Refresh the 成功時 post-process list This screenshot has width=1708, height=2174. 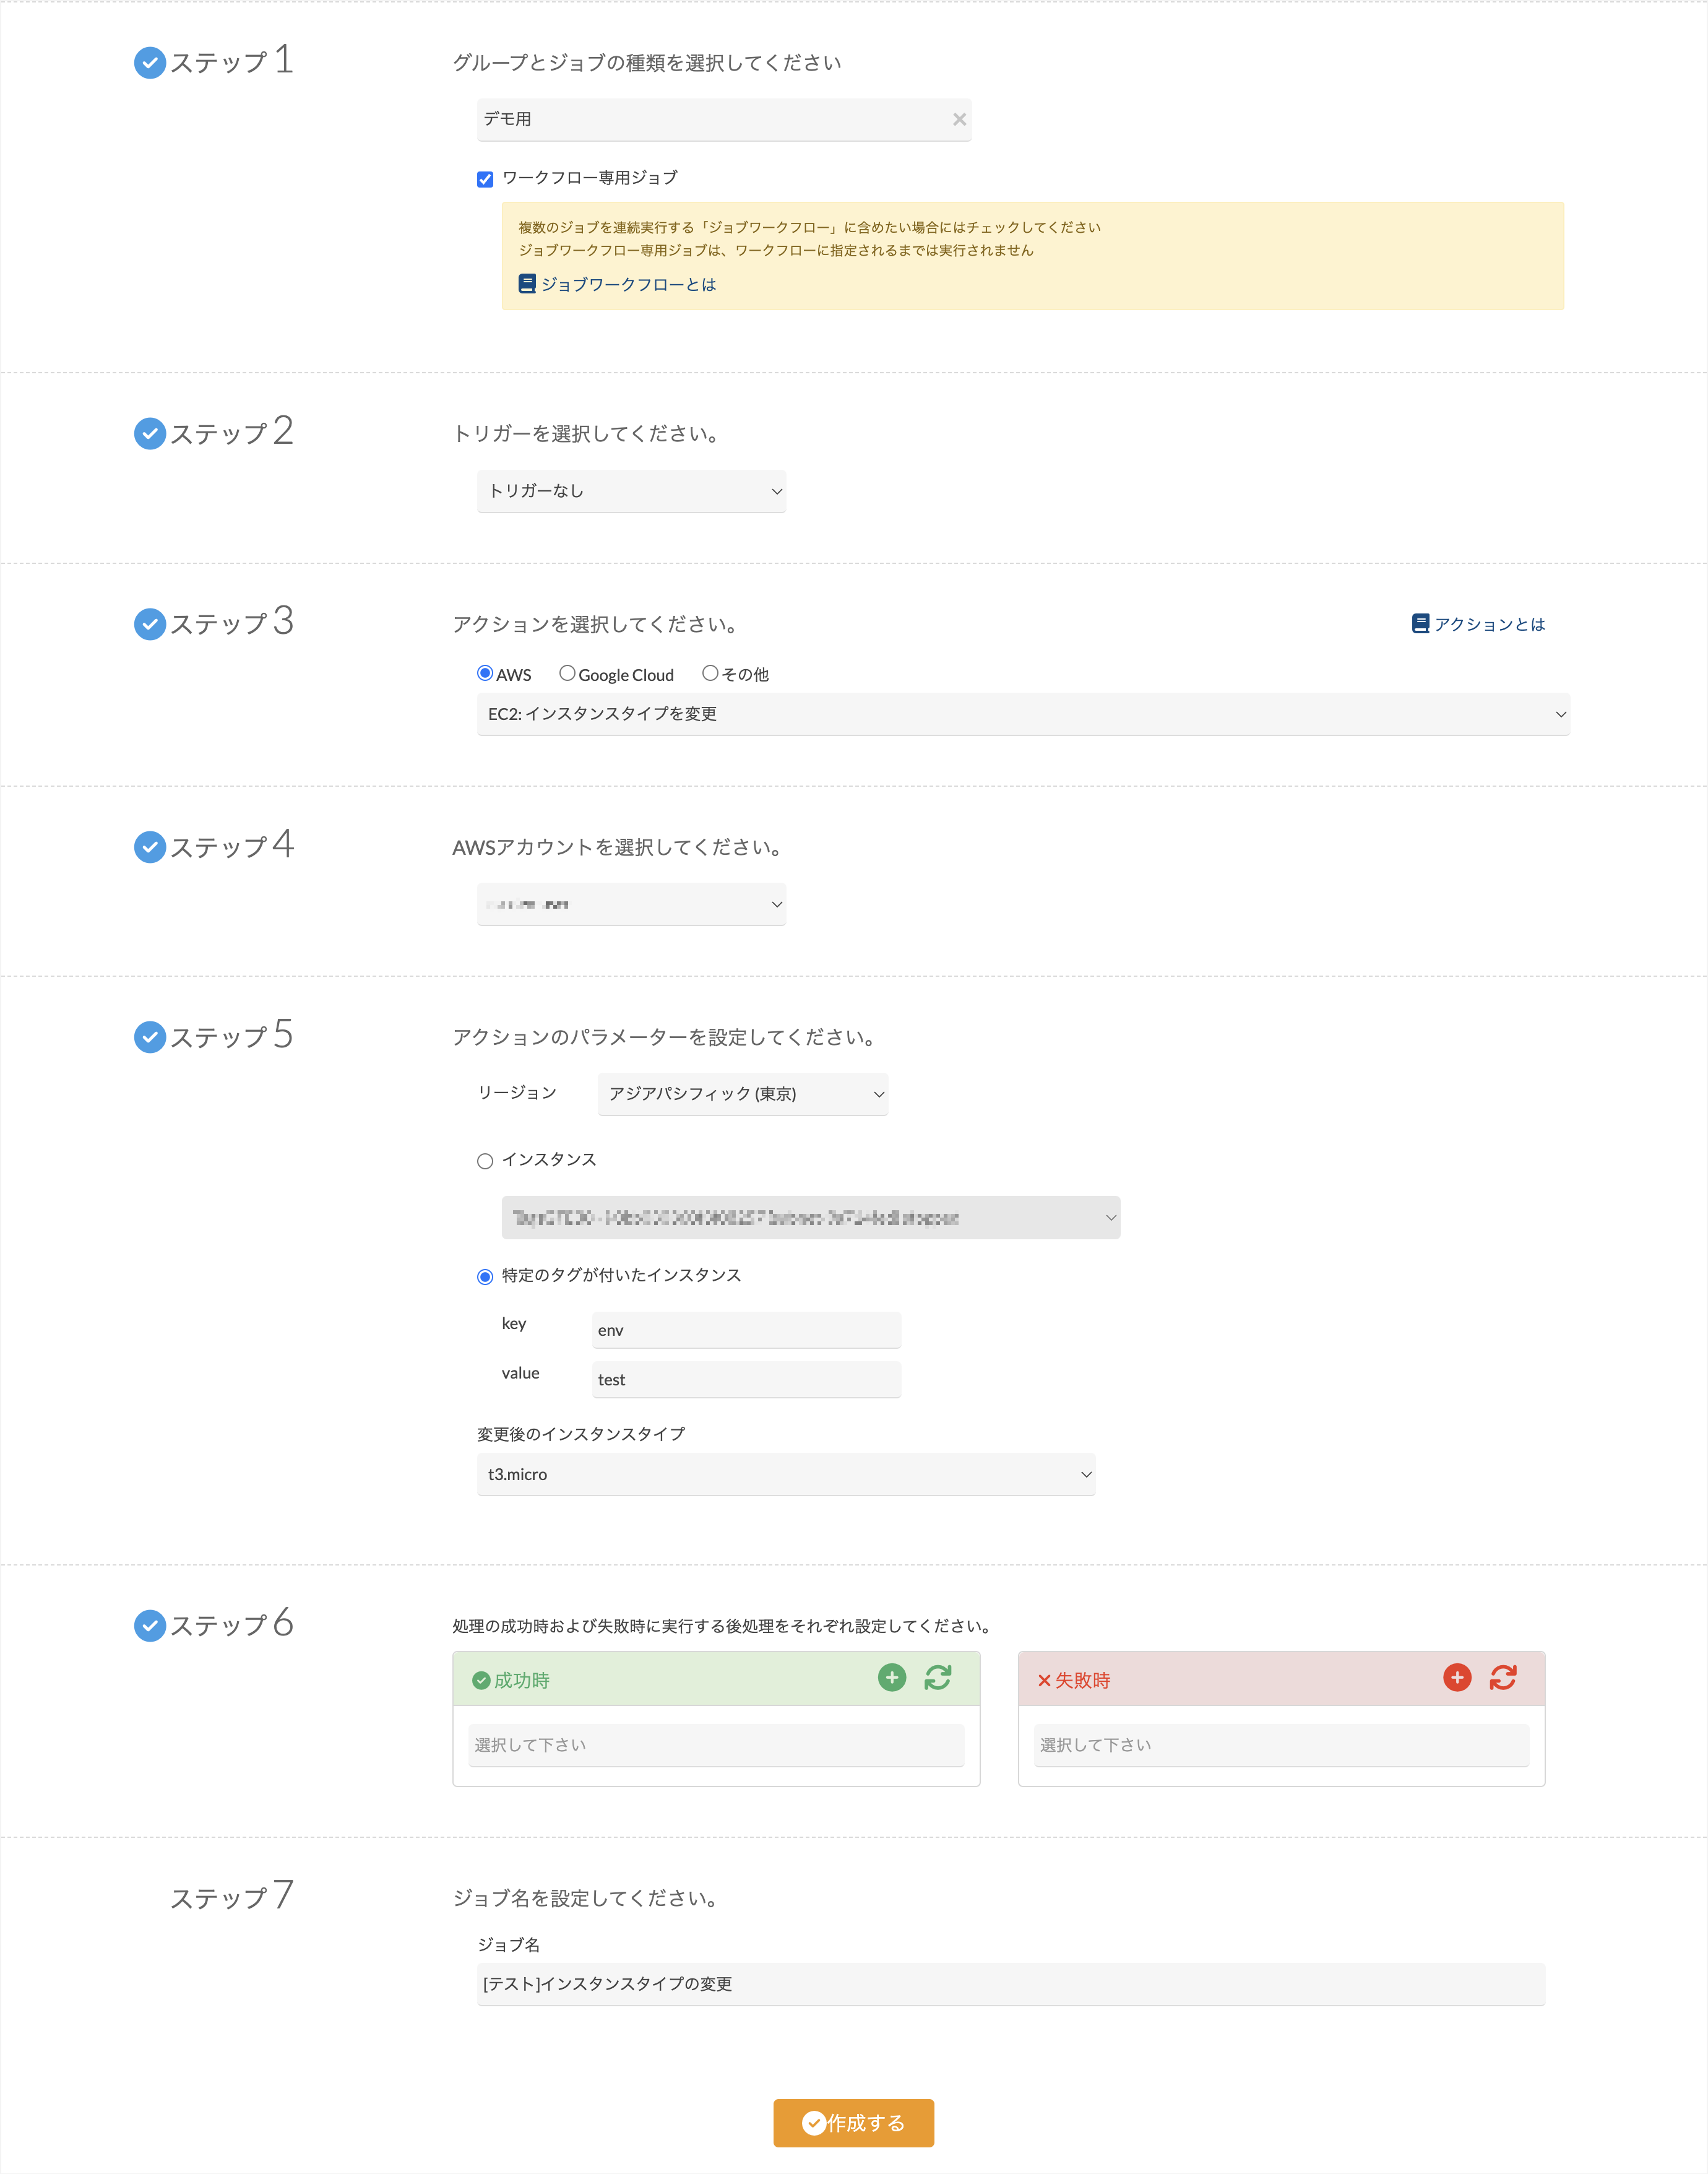[x=938, y=1677]
